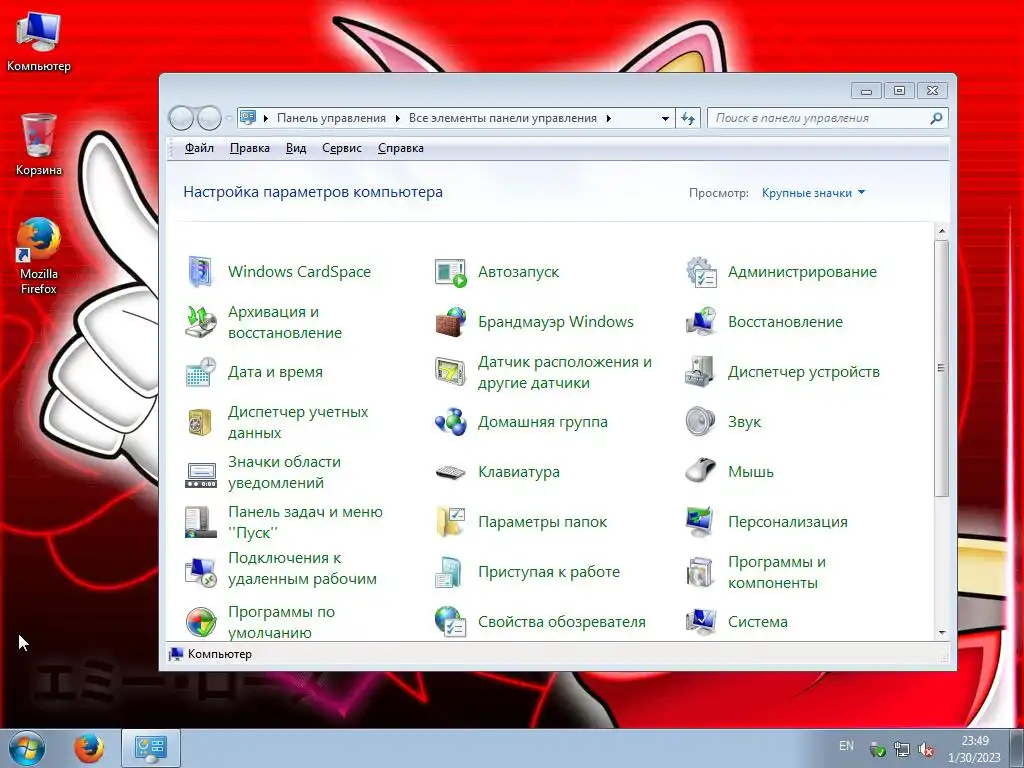Open the Диспетчер устройств icon
This screenshot has height=768, width=1024.
[x=701, y=372]
